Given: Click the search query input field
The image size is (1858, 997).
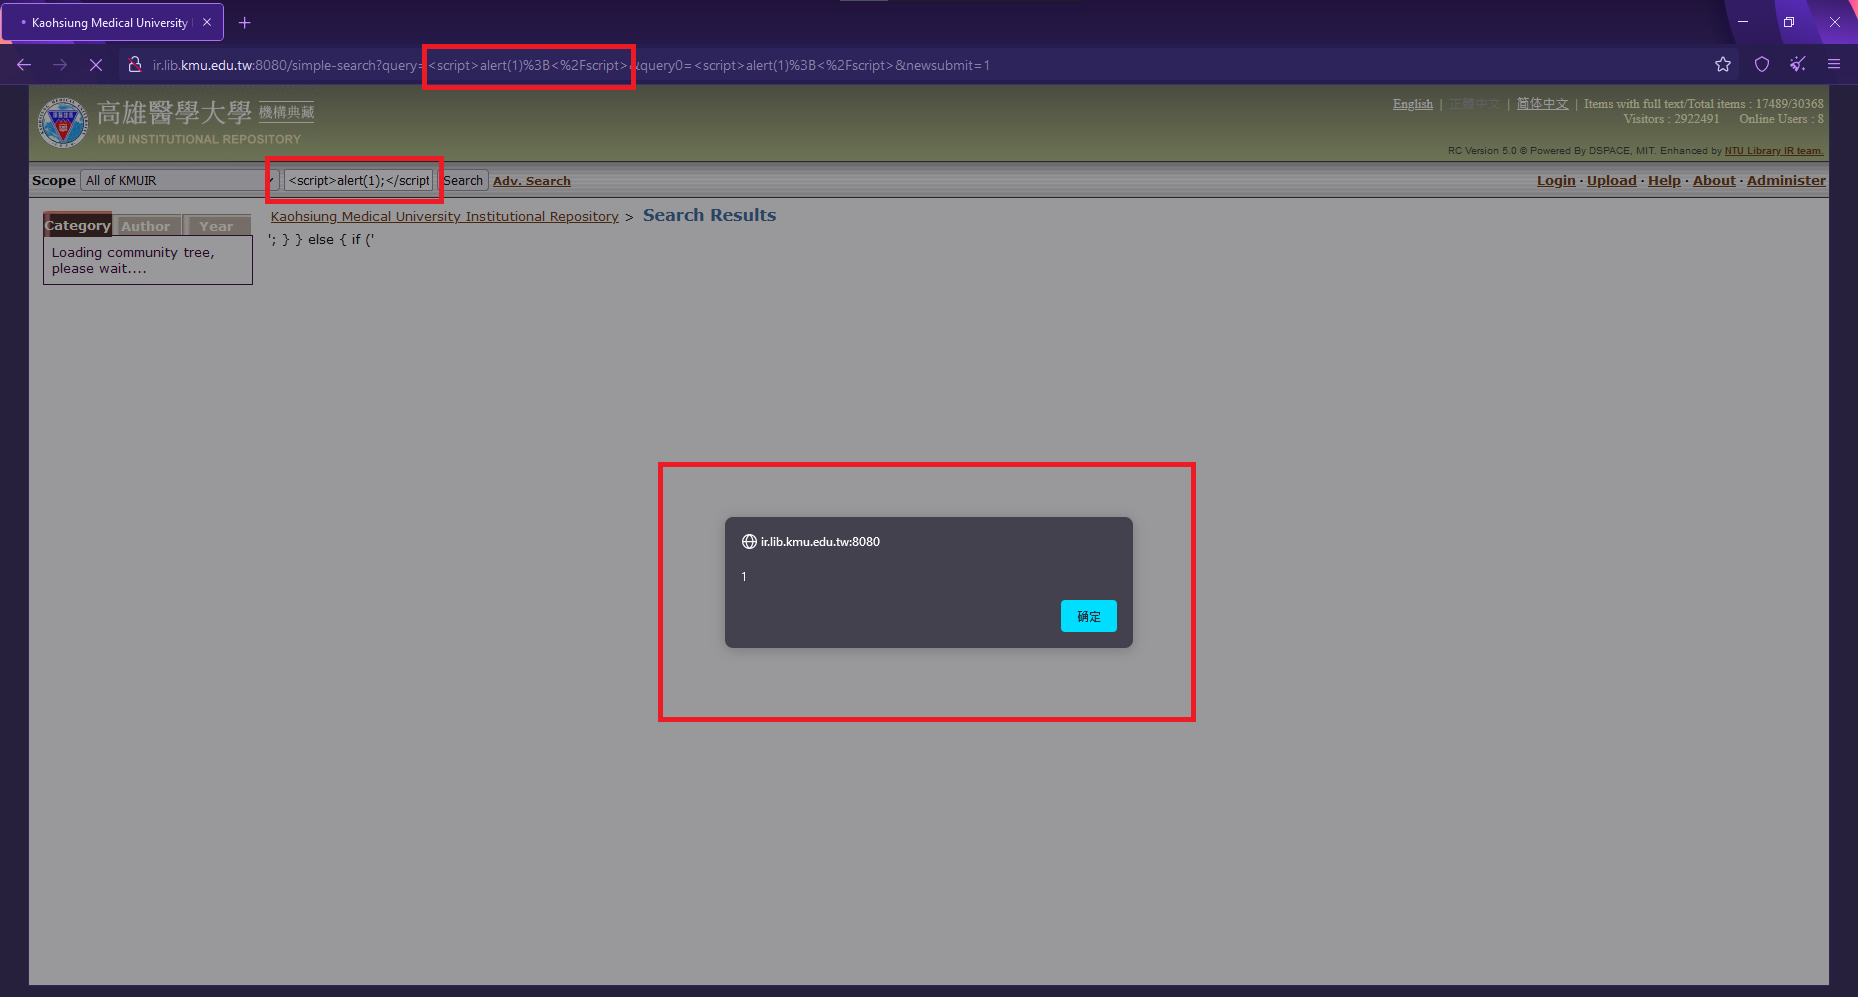Looking at the screenshot, I should tap(359, 181).
